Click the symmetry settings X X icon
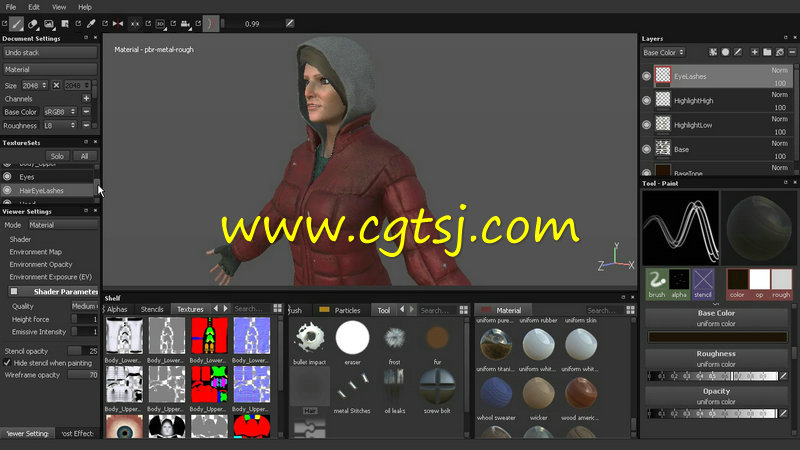Image resolution: width=800 pixels, height=450 pixels. 135,23
